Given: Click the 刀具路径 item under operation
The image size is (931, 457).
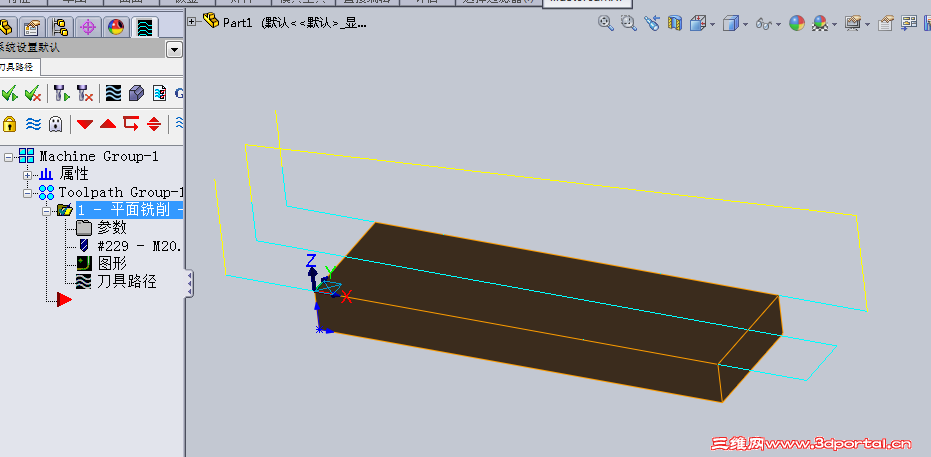Looking at the screenshot, I should coord(126,281).
